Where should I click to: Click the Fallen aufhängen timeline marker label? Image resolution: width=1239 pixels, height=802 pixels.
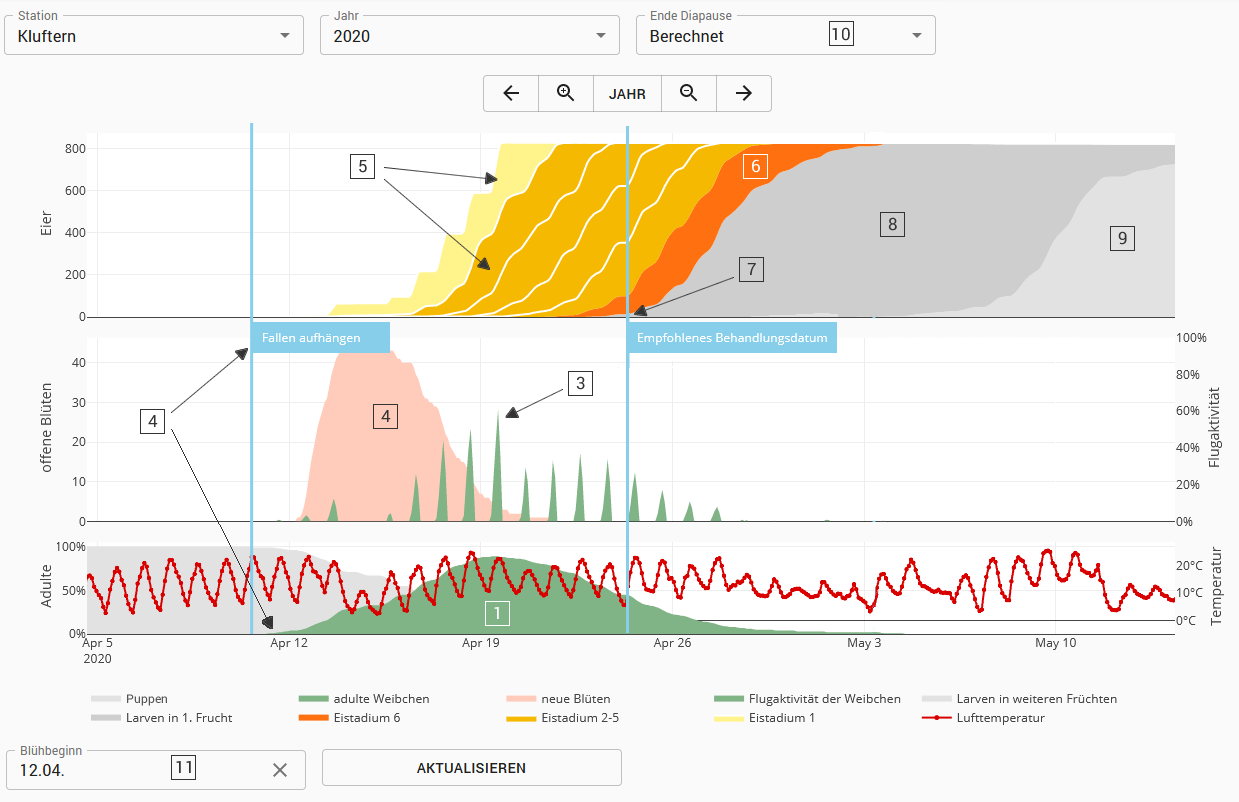320,338
